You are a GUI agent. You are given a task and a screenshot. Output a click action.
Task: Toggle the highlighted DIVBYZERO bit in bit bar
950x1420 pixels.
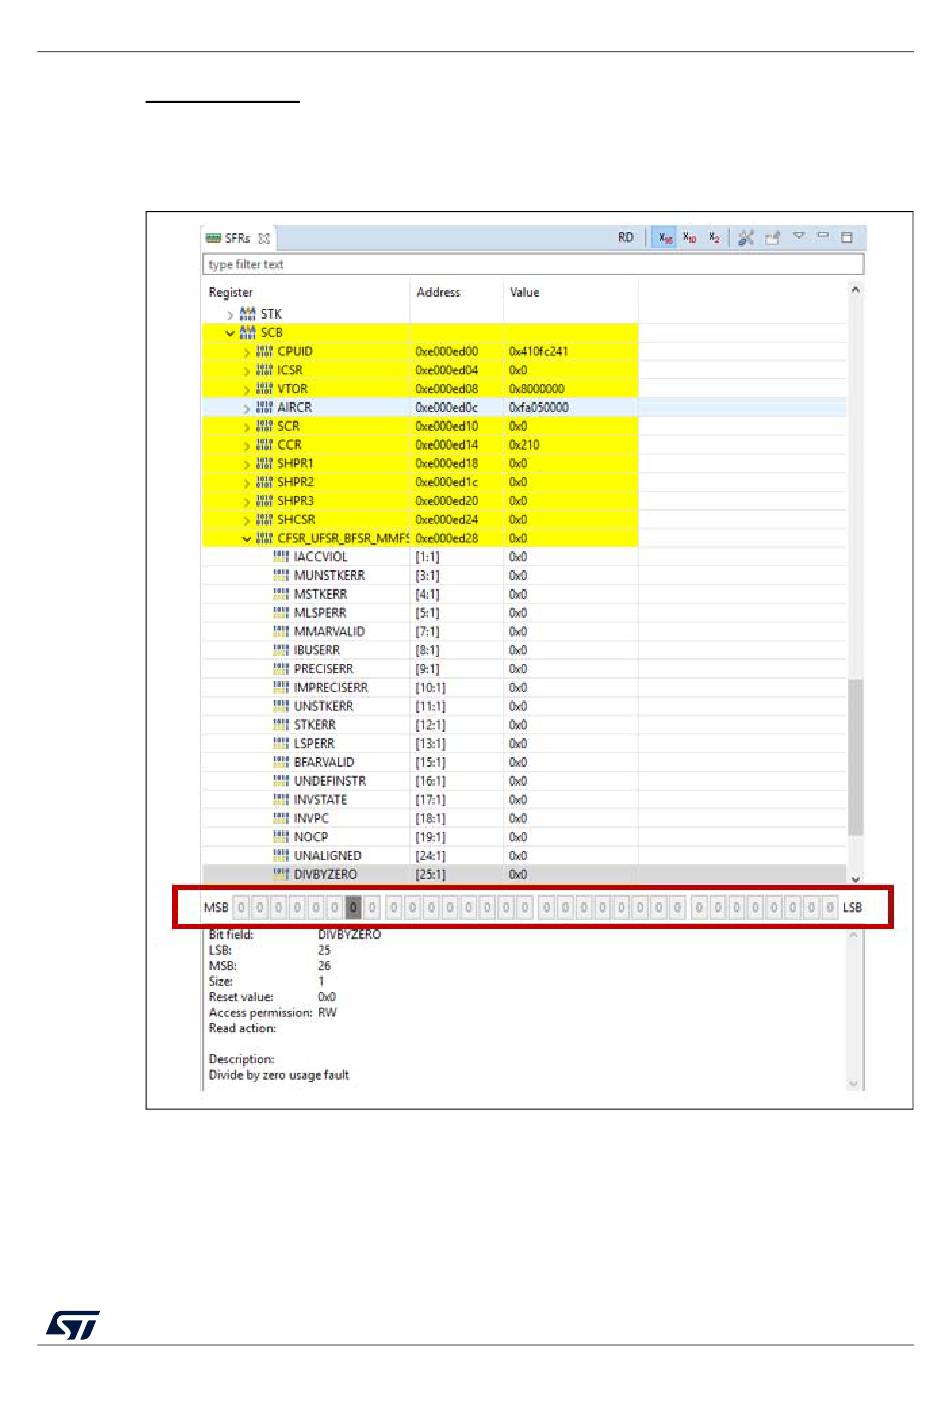tap(353, 907)
